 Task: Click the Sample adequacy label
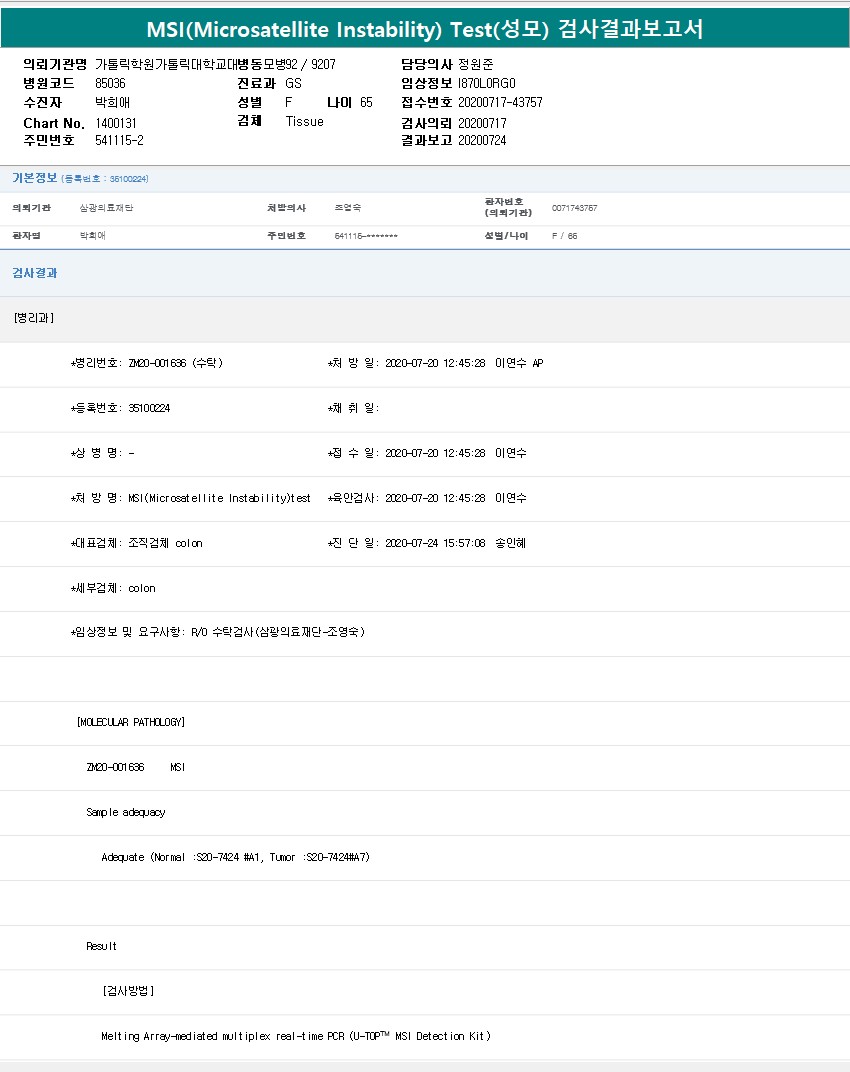(x=126, y=812)
